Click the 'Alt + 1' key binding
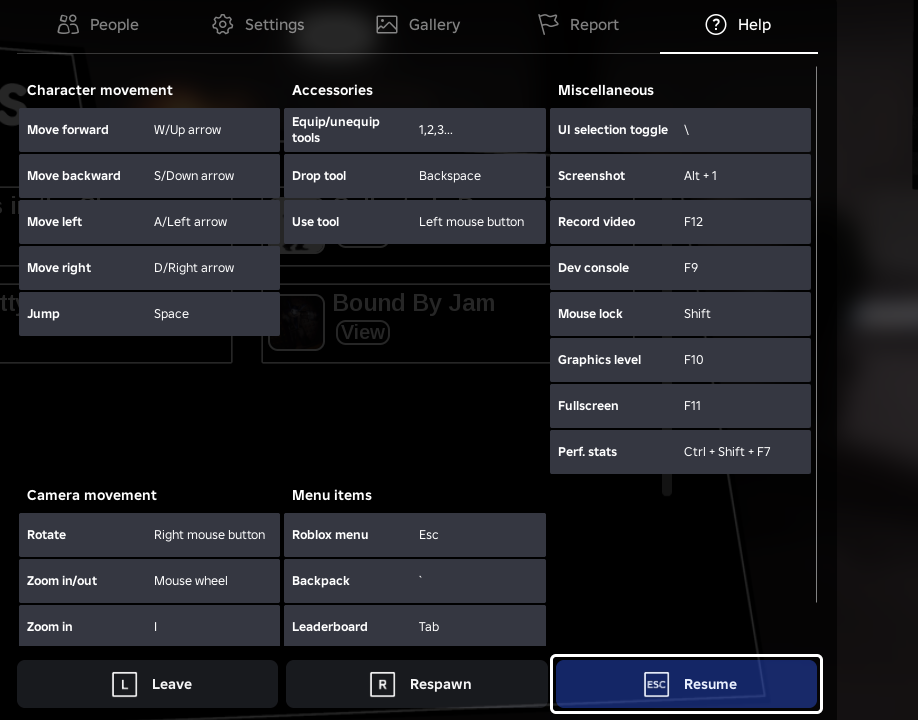This screenshot has width=918, height=720. [700, 176]
